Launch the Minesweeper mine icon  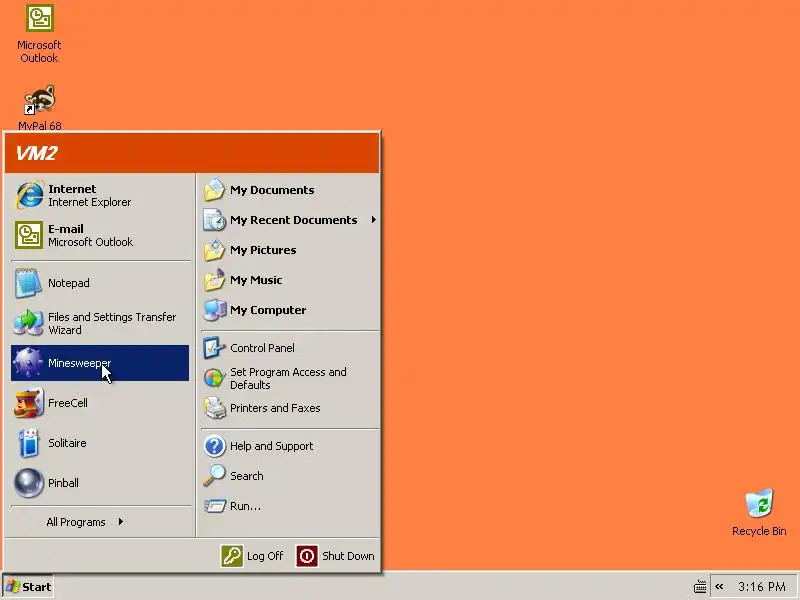point(28,363)
